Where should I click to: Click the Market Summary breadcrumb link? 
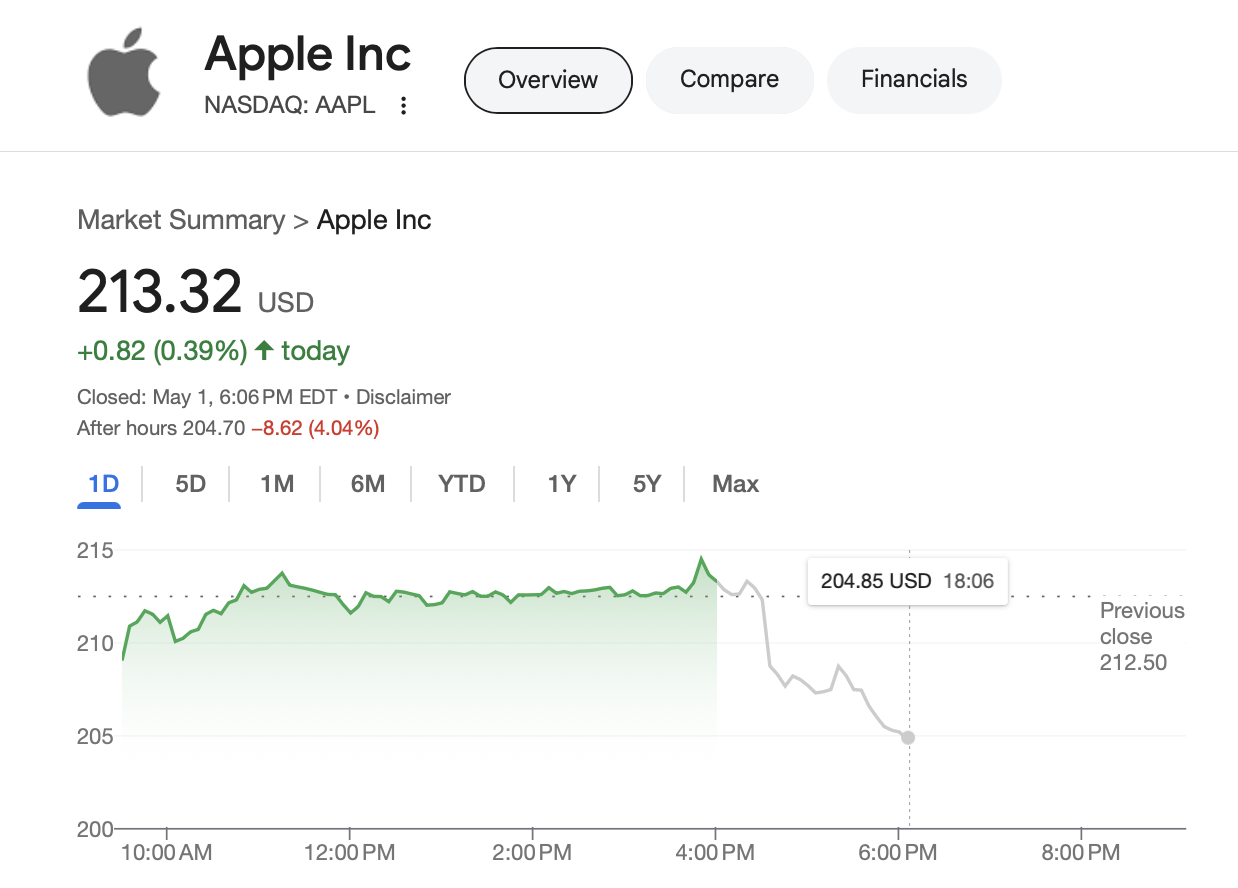[181, 220]
